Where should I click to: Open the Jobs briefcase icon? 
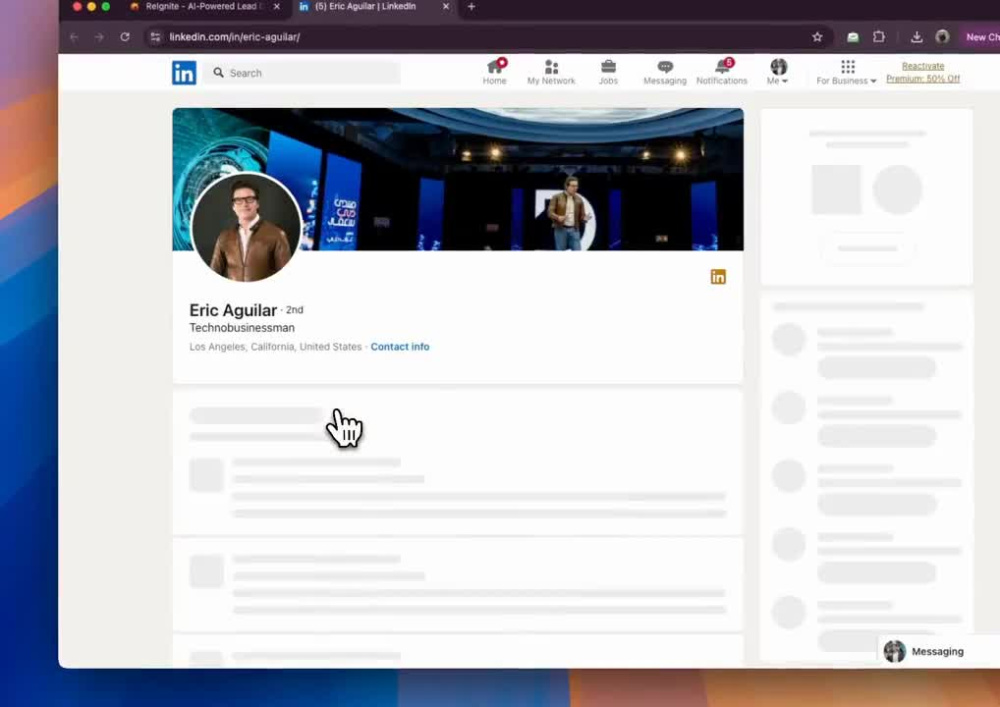(x=608, y=72)
